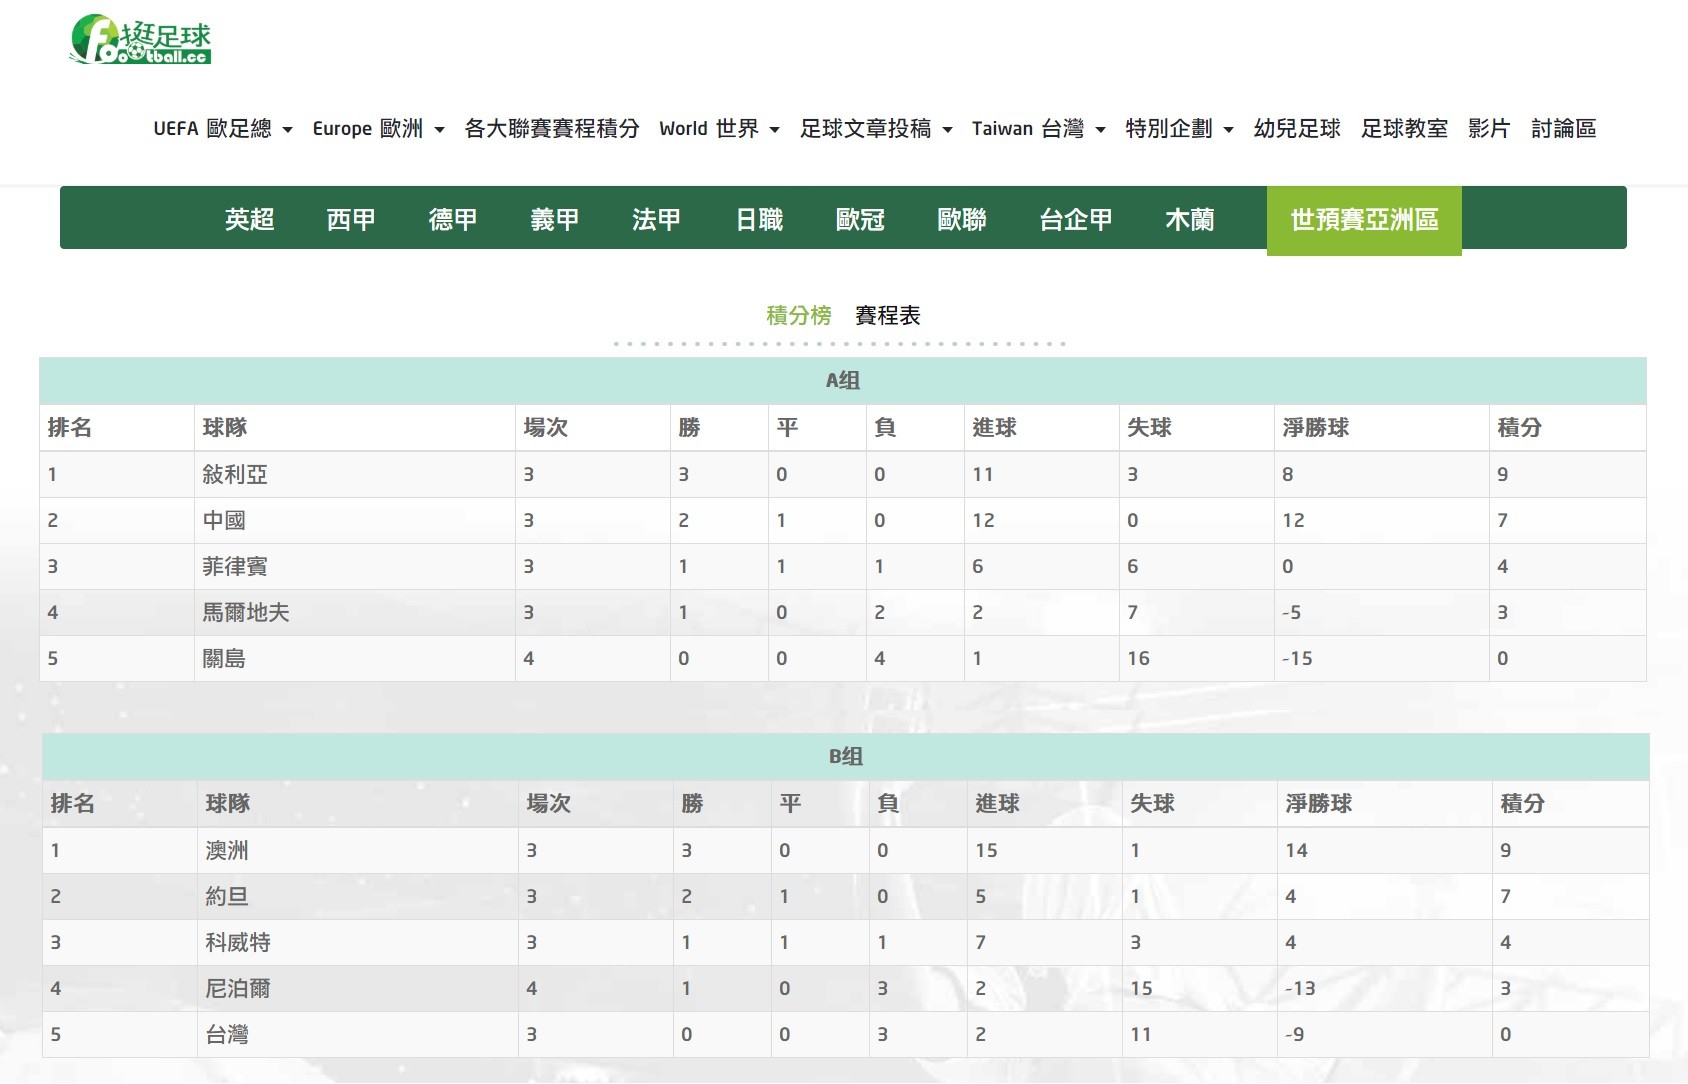Click 菲律賓 team name
Image resolution: width=1688 pixels, height=1084 pixels.
235,566
